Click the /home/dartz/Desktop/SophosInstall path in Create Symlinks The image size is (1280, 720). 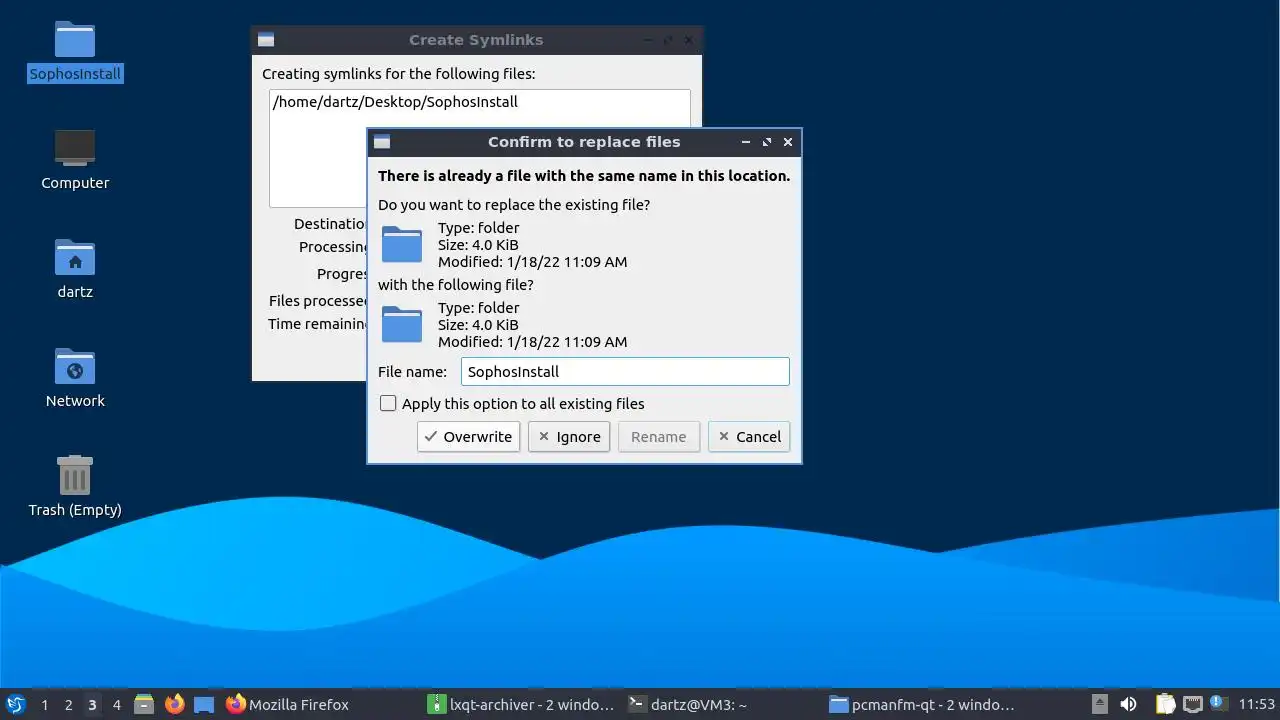[395, 102]
